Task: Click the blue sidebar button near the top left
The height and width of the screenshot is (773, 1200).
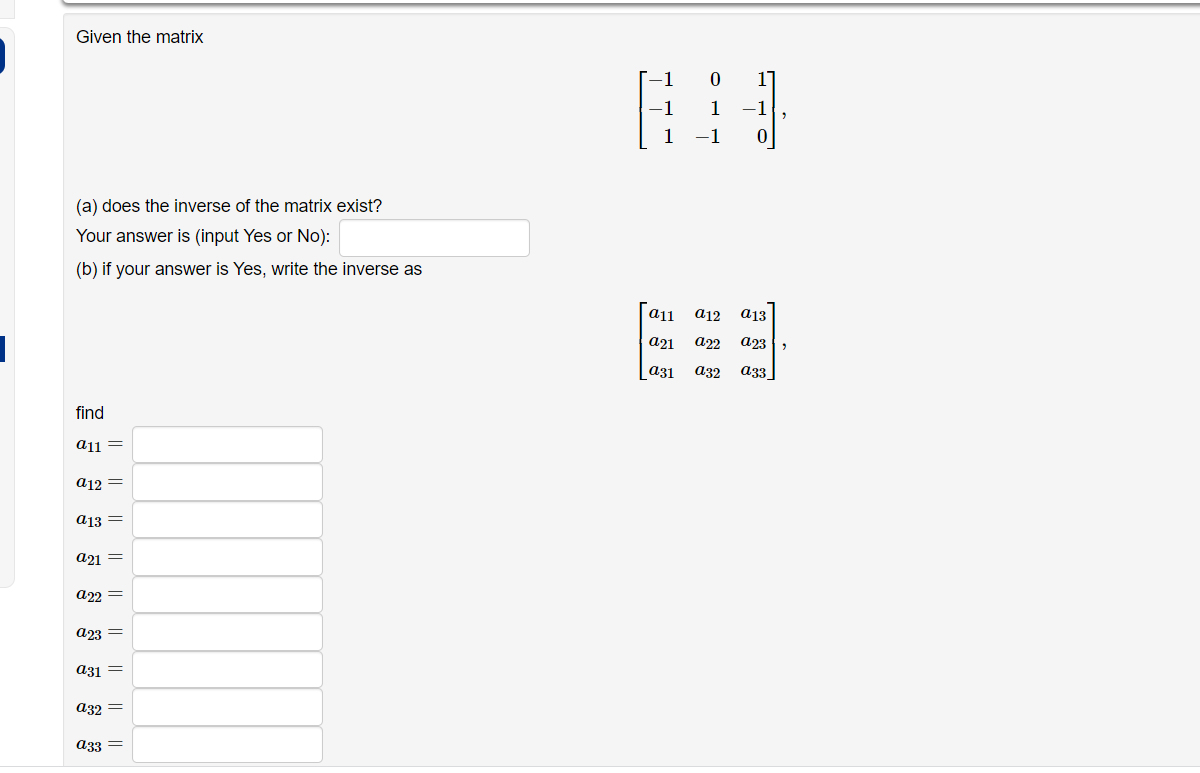Action: [4, 55]
